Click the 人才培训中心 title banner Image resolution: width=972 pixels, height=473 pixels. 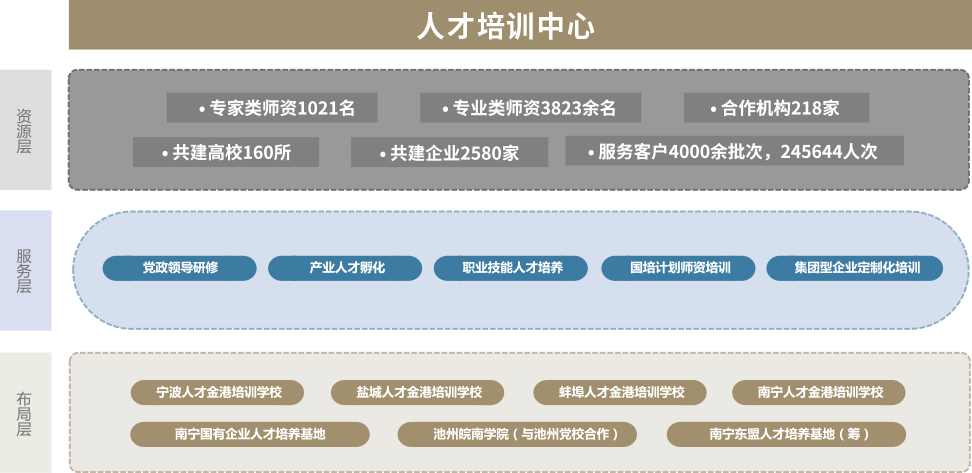click(x=520, y=25)
